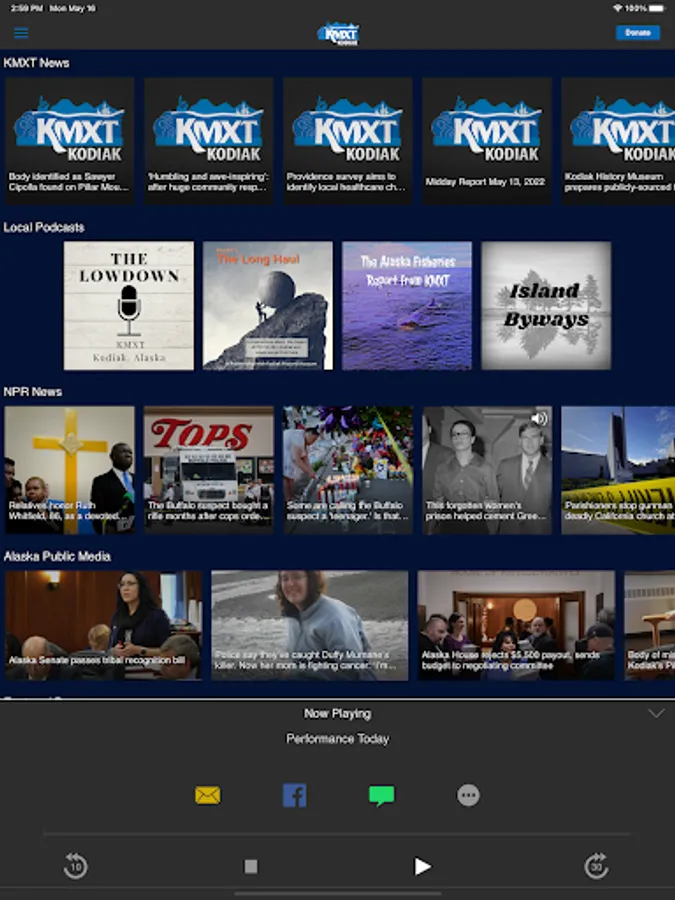Share on Facebook icon

pos(294,796)
